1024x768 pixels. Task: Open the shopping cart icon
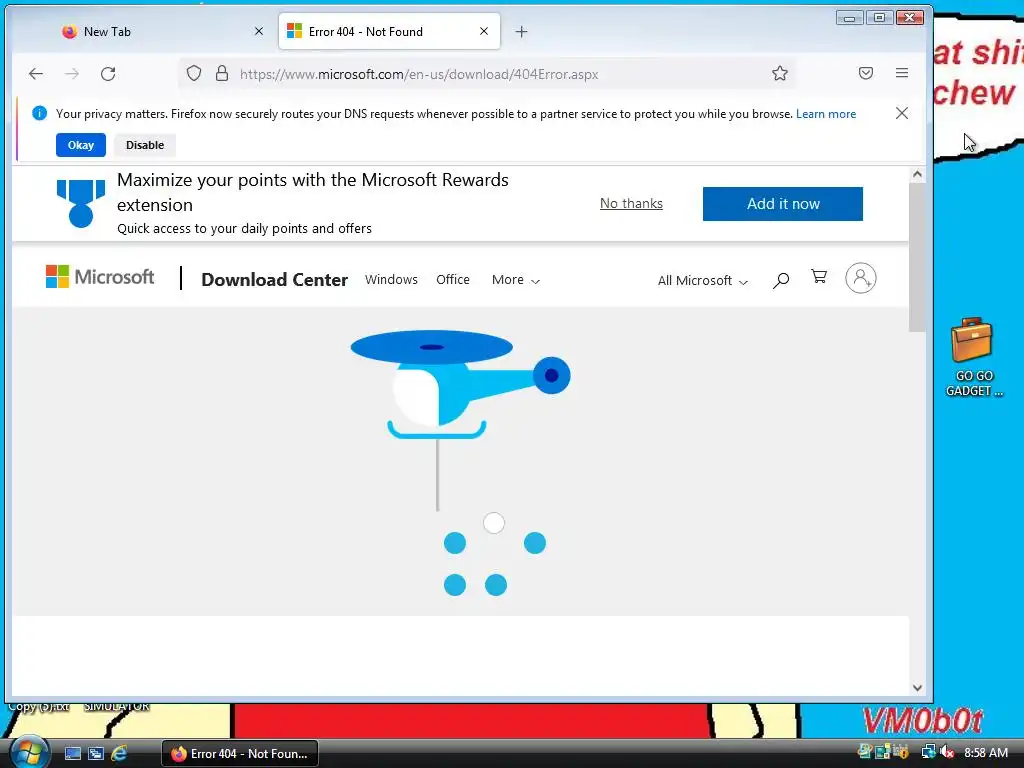click(x=819, y=277)
